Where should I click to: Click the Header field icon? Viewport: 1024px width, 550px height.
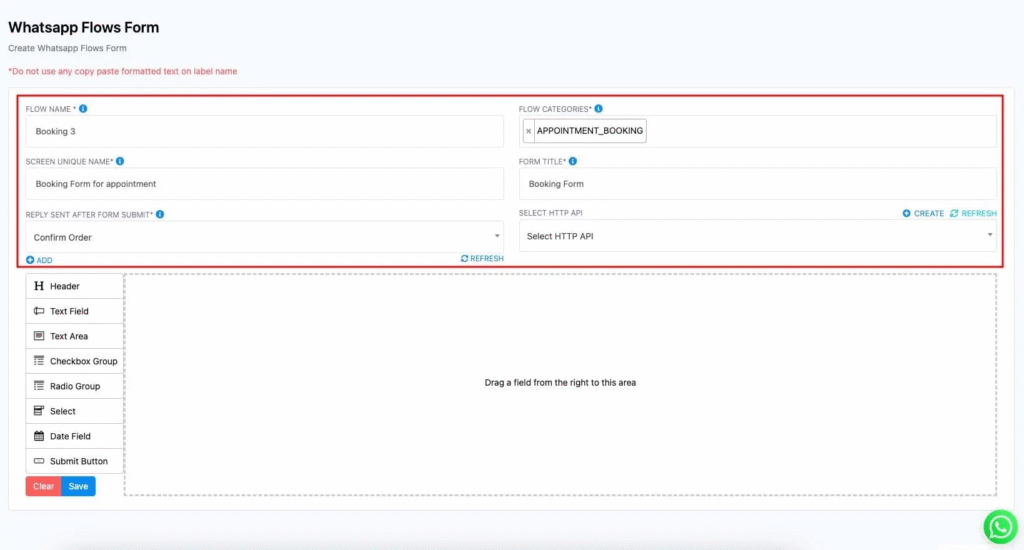pyautogui.click(x=39, y=286)
